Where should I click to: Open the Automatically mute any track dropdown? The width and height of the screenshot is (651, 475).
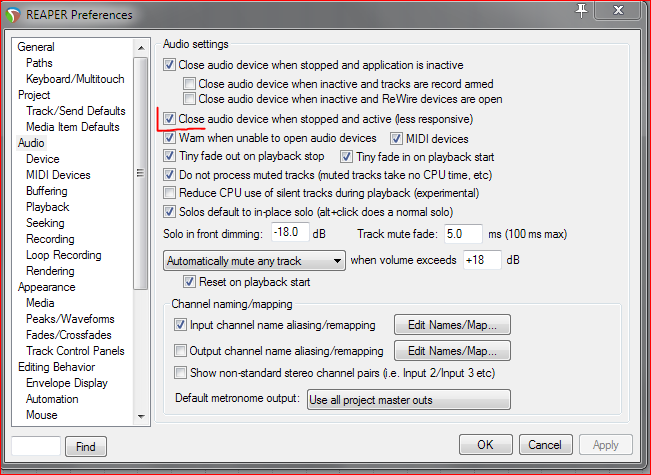254,261
